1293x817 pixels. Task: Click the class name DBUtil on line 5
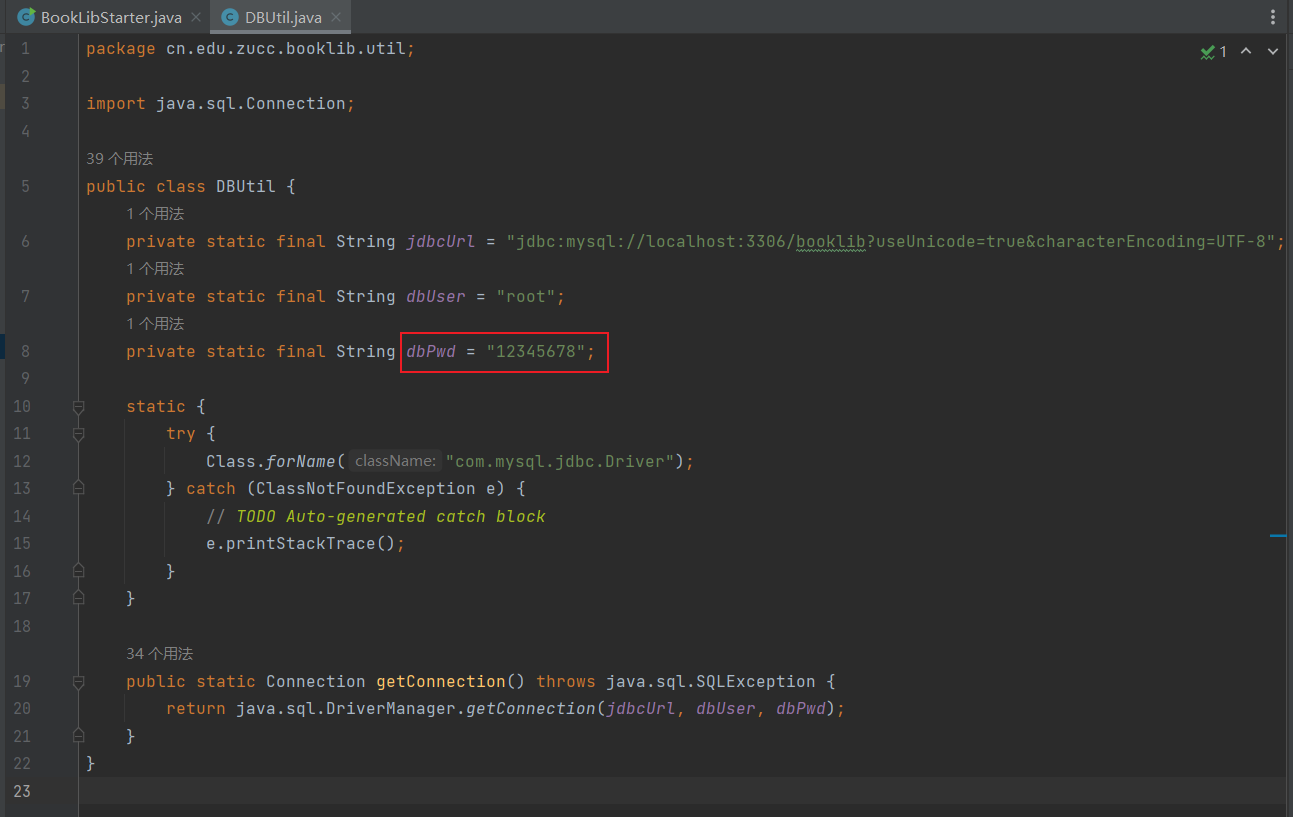(246, 186)
